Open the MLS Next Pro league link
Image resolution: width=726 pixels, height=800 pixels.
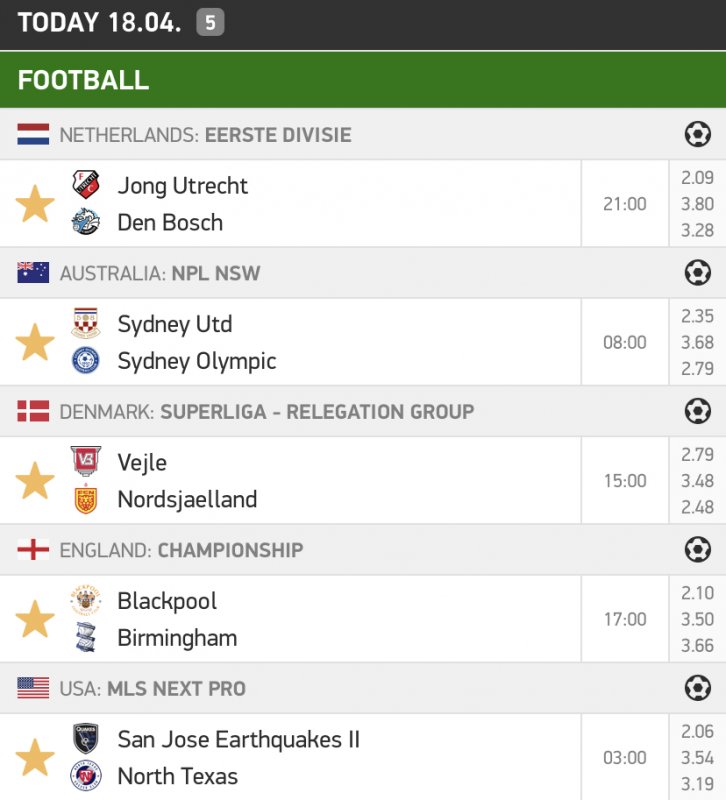pyautogui.click(x=176, y=688)
